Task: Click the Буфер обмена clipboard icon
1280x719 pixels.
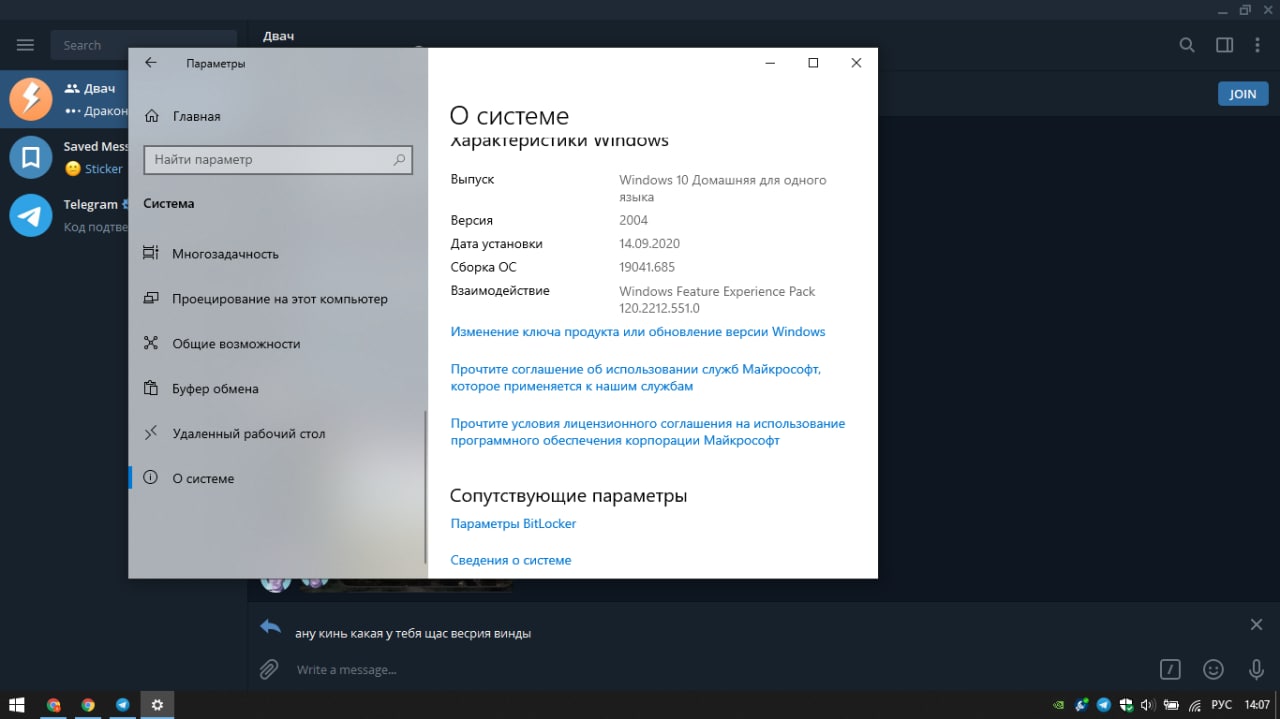Action: coord(151,388)
